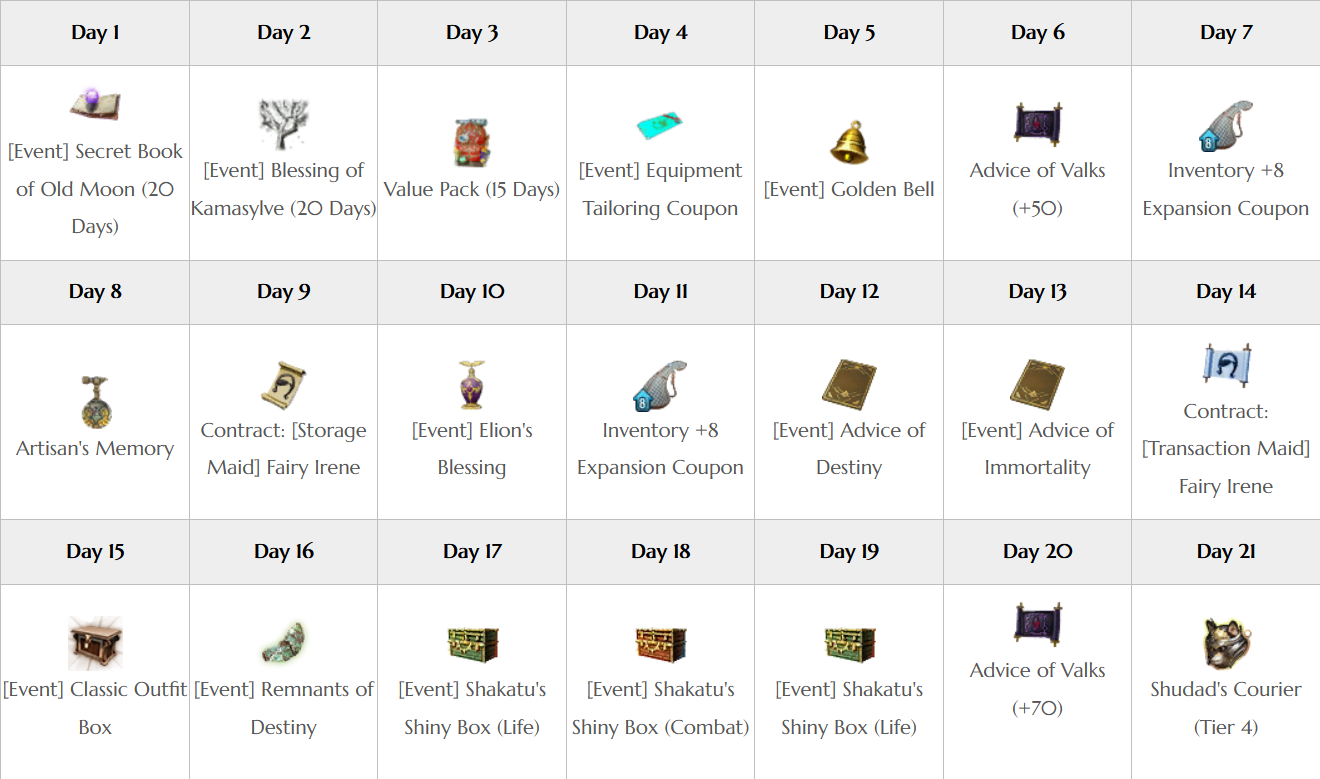Click the Elion's Blessing vase icon

[x=471, y=385]
